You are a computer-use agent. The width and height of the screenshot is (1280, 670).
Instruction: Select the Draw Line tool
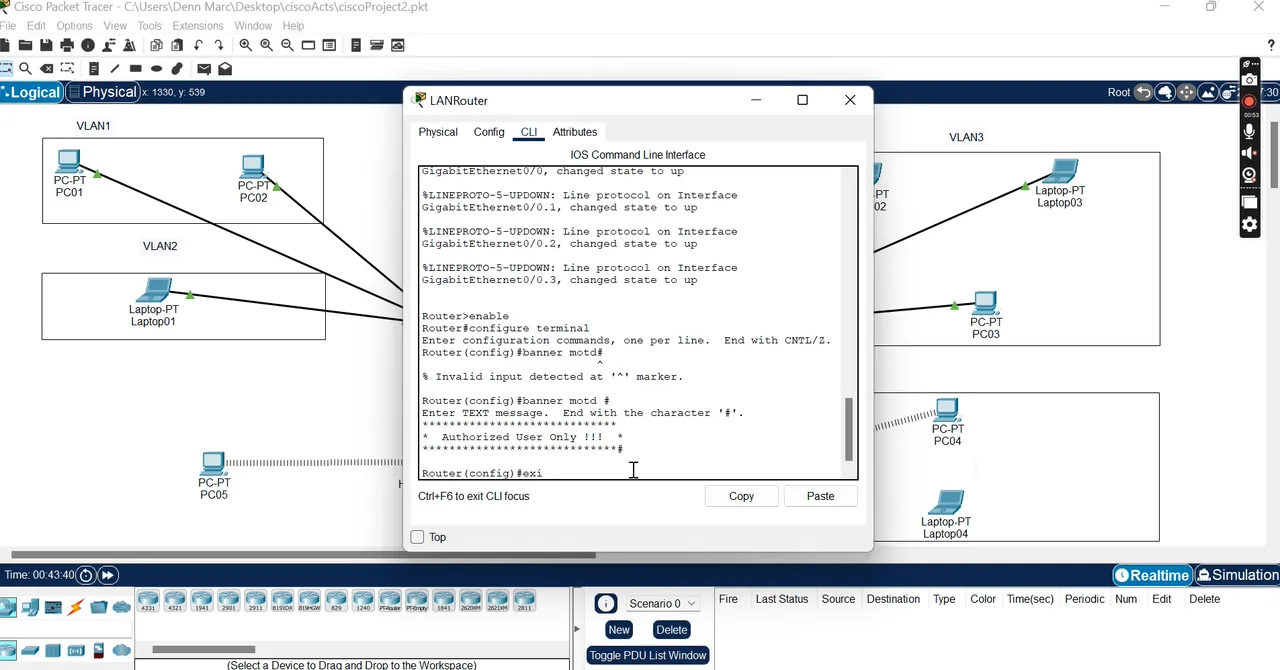tap(115, 69)
